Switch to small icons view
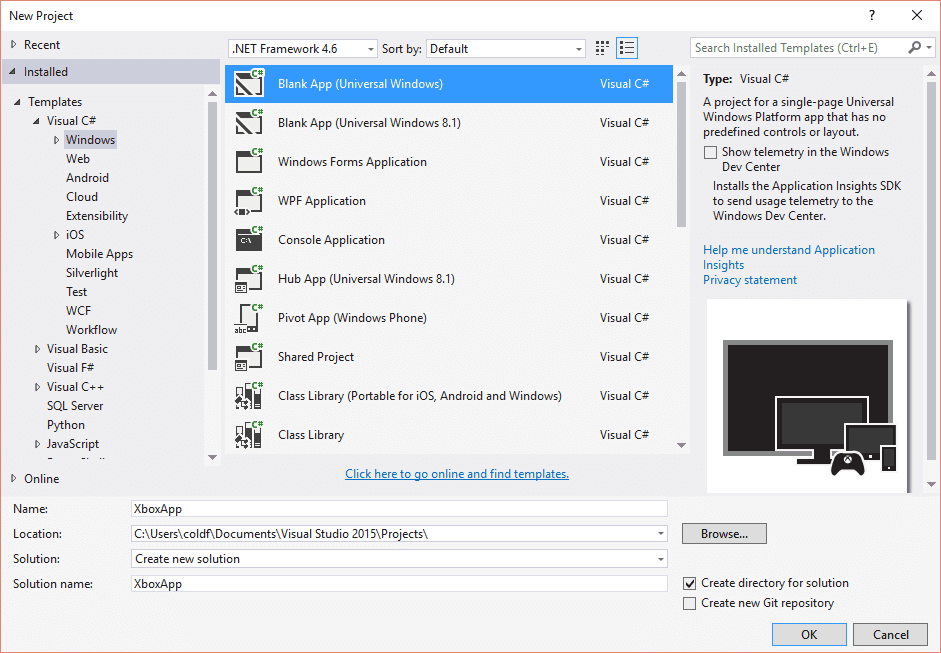 602,48
